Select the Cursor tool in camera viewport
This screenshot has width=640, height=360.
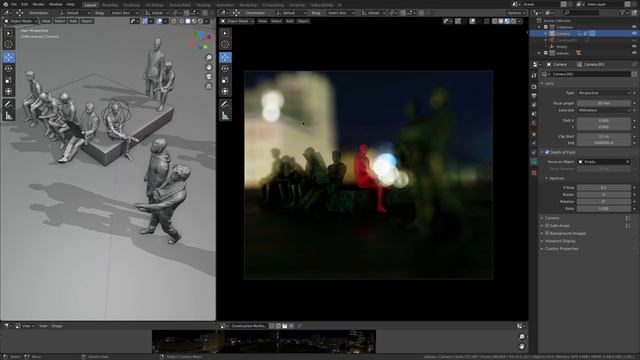(x=225, y=44)
